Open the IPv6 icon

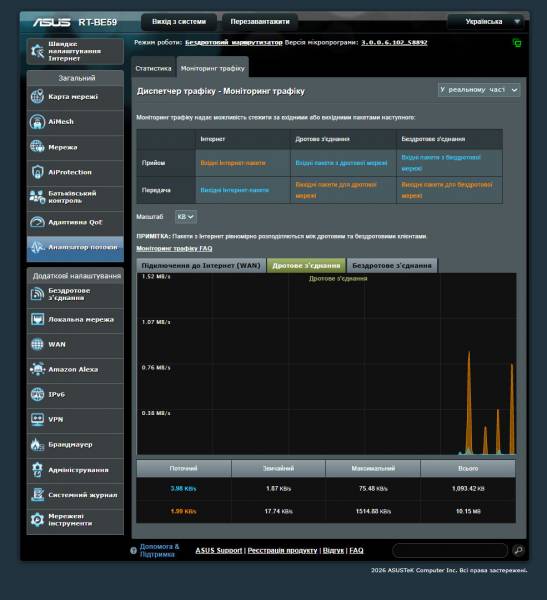tap(38, 395)
